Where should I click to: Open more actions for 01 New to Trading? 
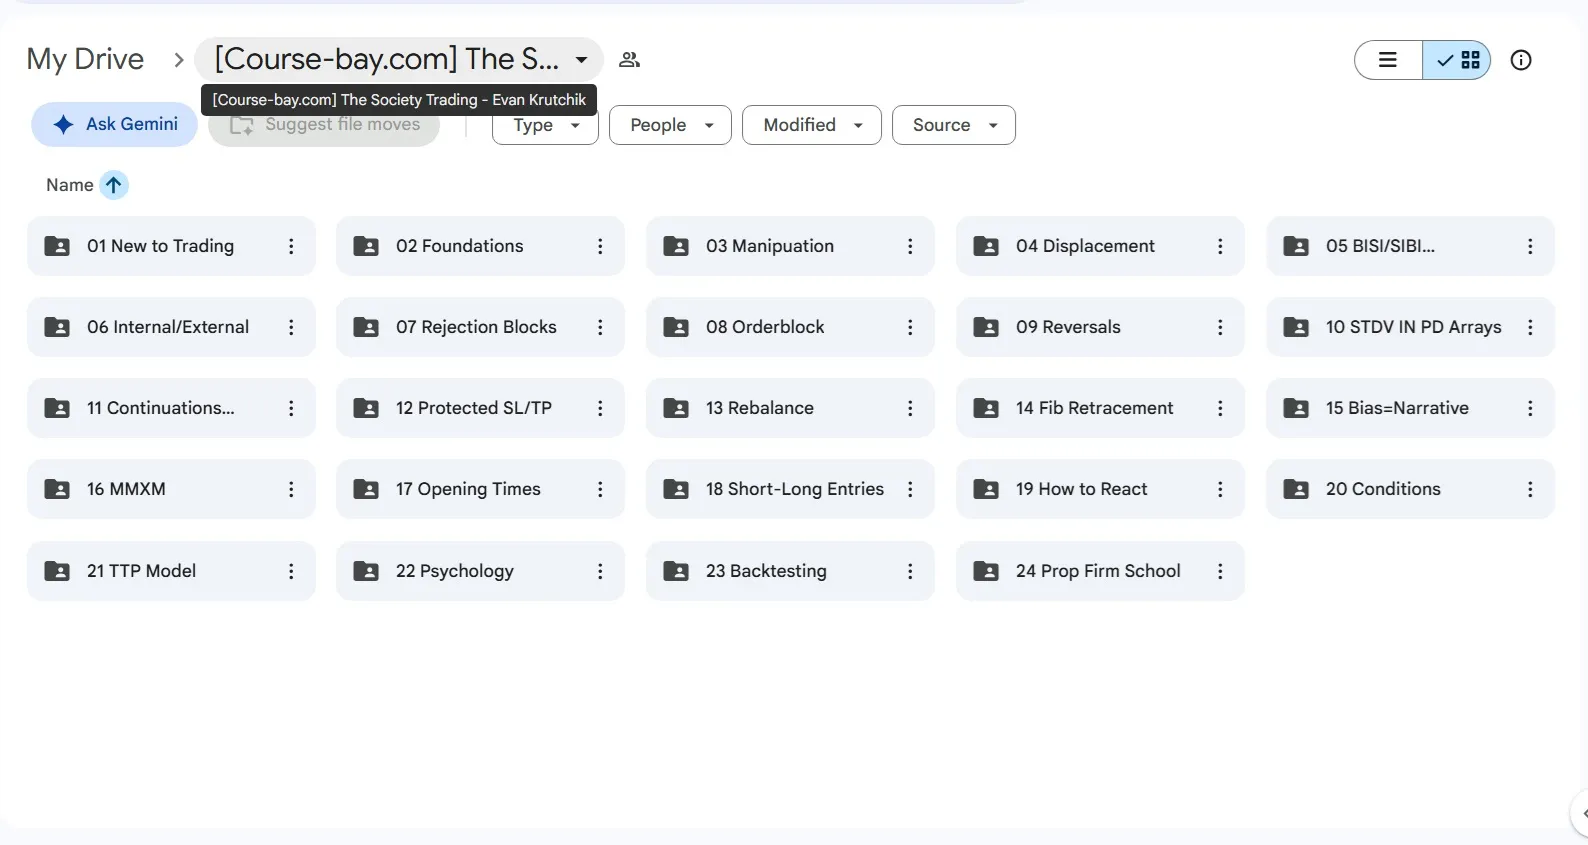click(291, 246)
